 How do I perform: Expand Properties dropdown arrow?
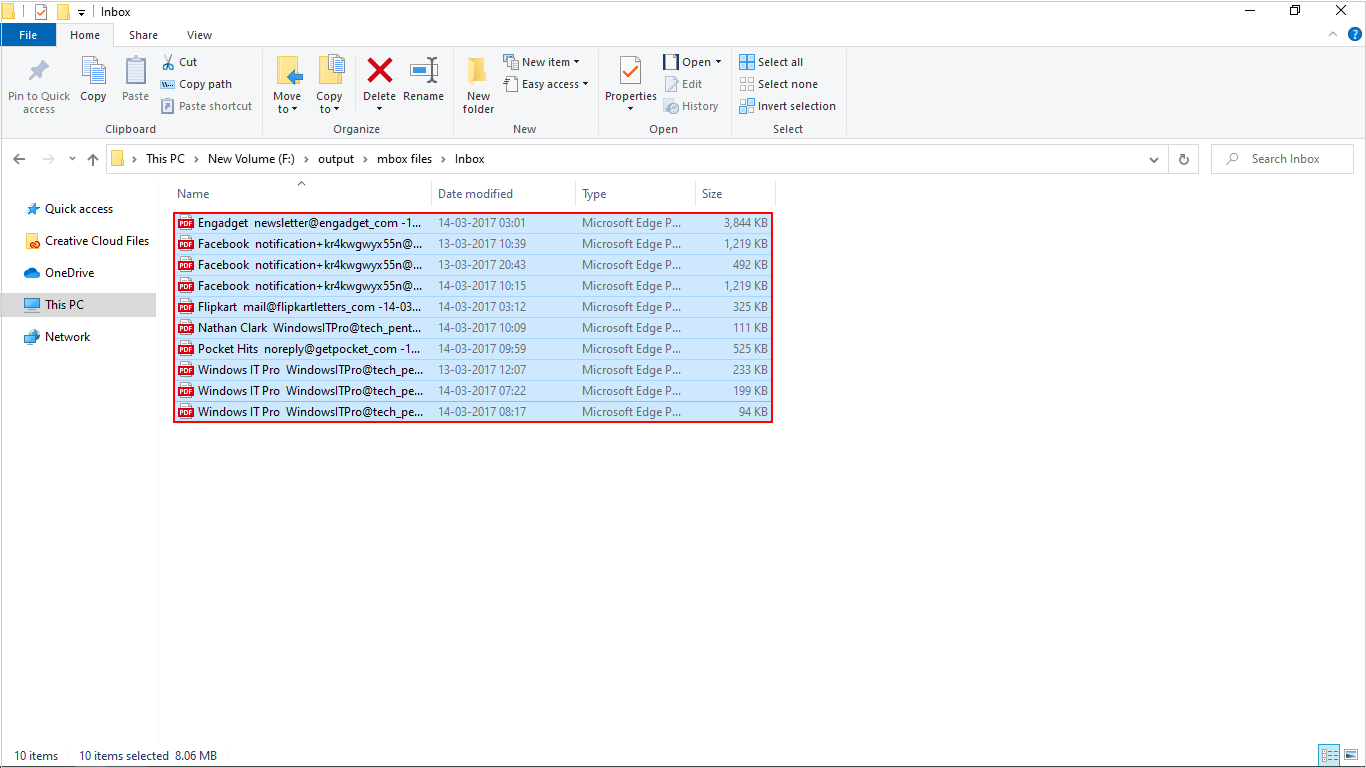pyautogui.click(x=630, y=109)
